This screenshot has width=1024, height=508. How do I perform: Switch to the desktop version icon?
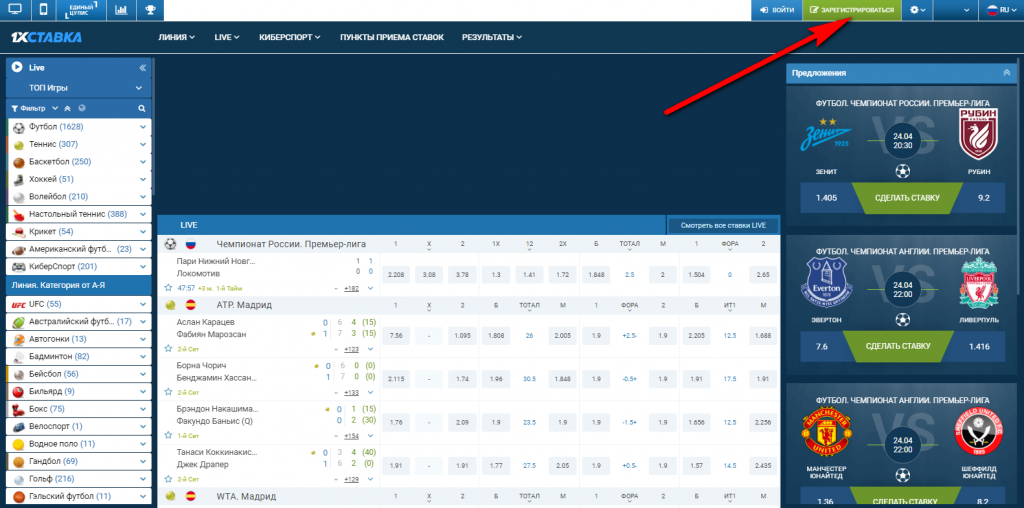pos(14,10)
